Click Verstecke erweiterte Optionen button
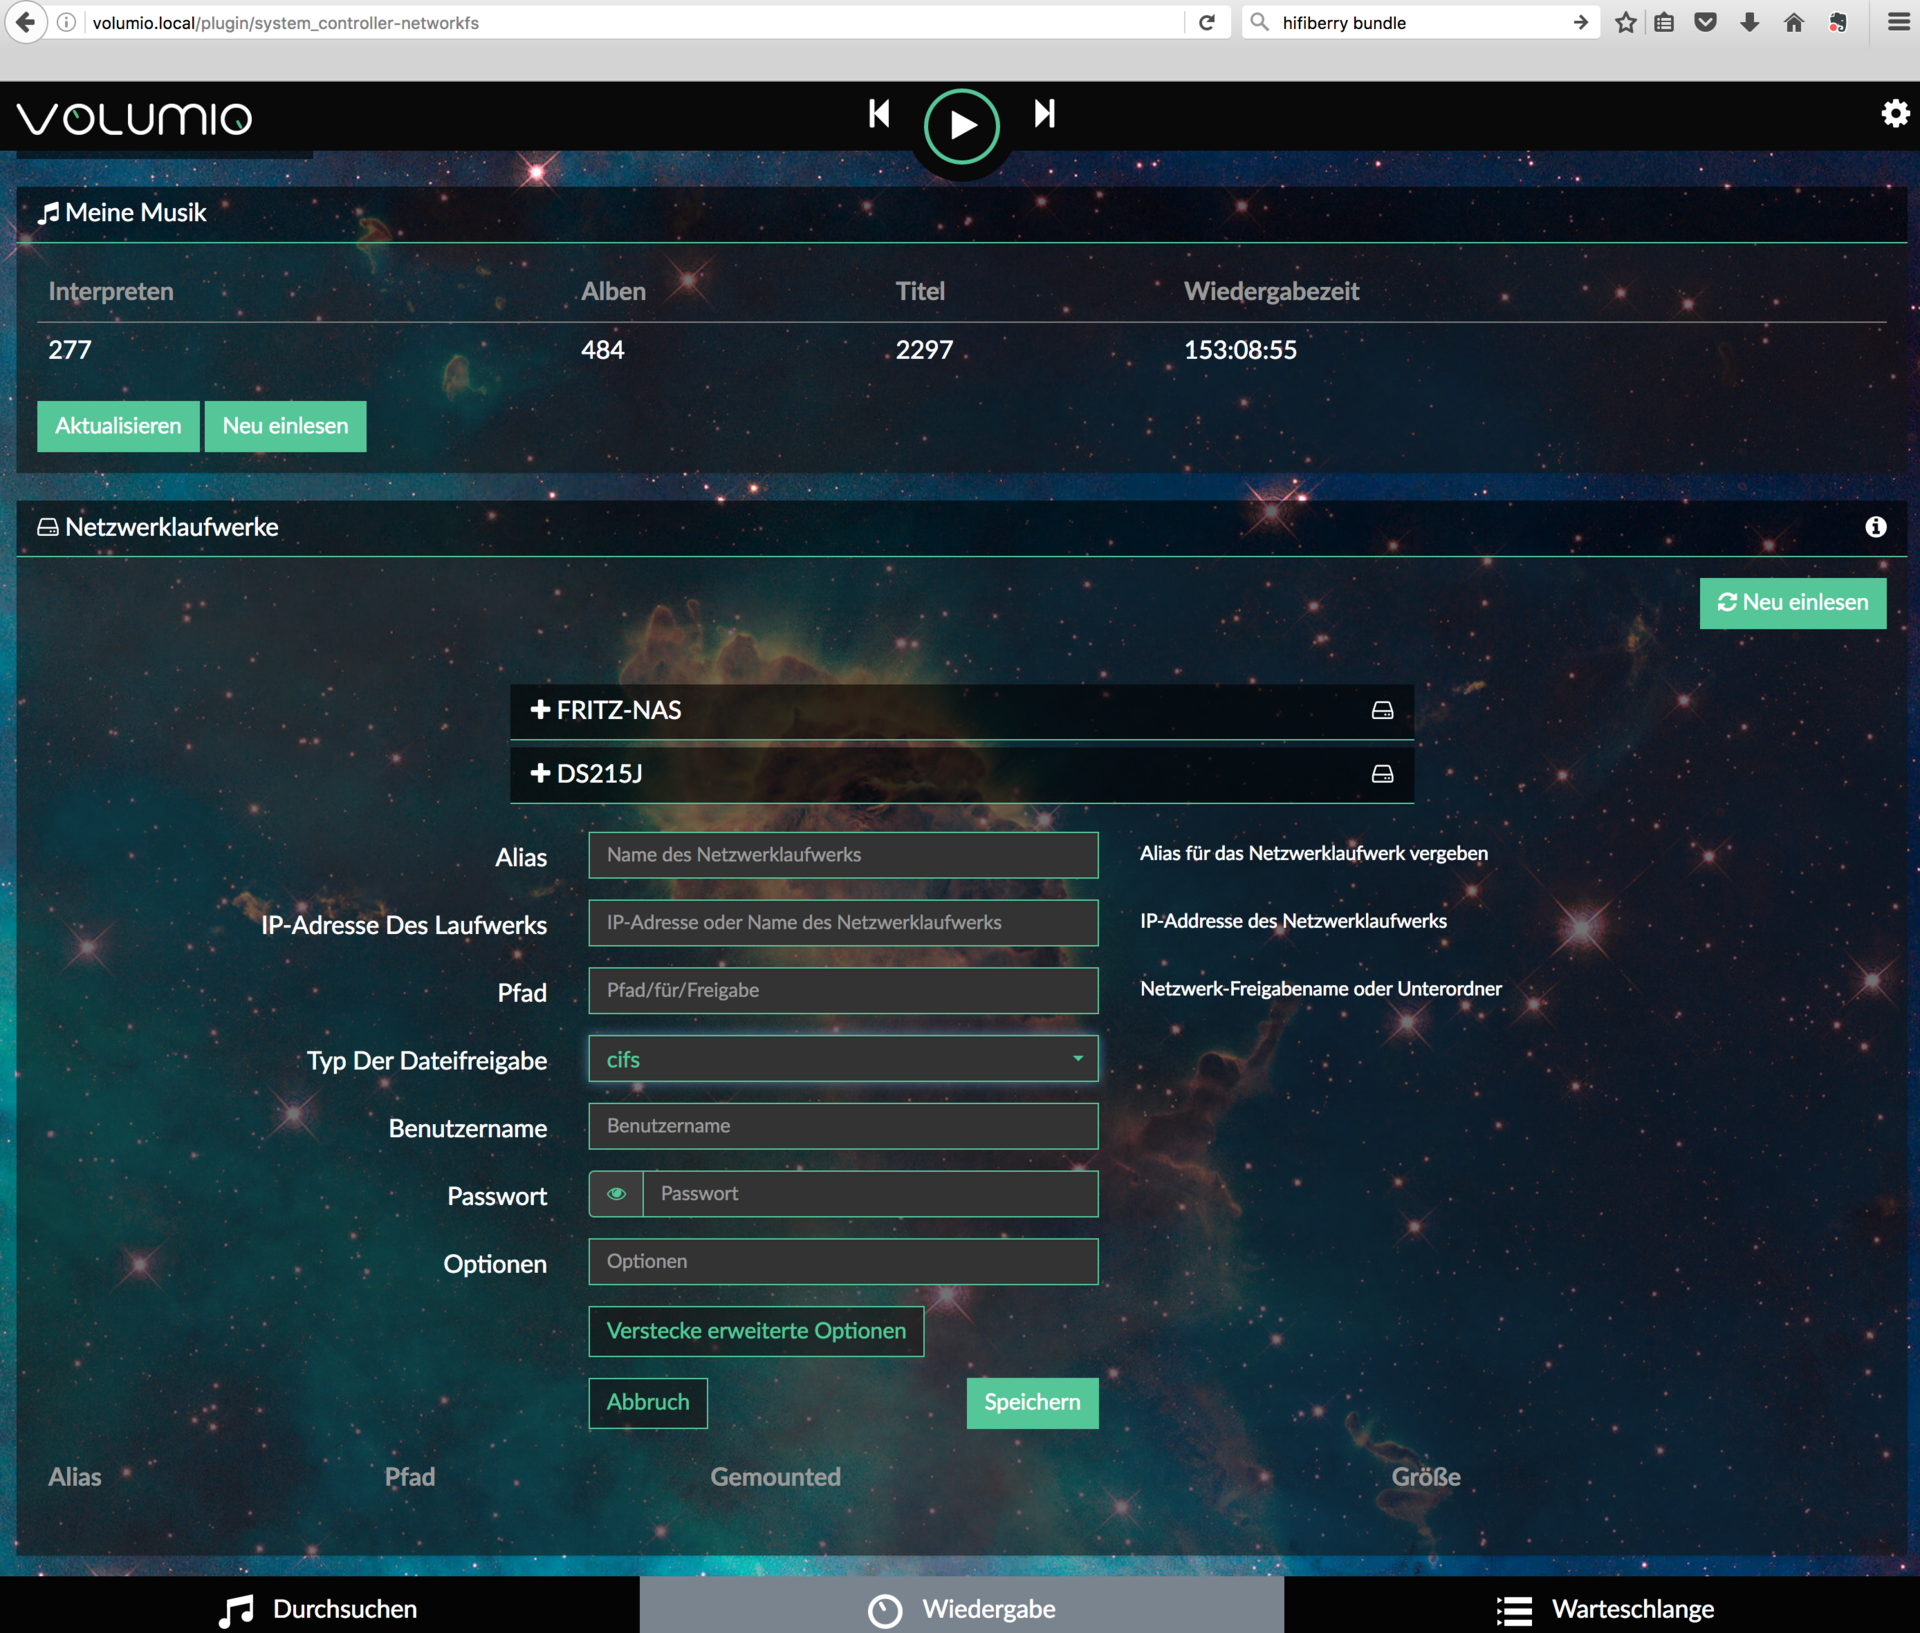The height and width of the screenshot is (1633, 1920). 756,1332
